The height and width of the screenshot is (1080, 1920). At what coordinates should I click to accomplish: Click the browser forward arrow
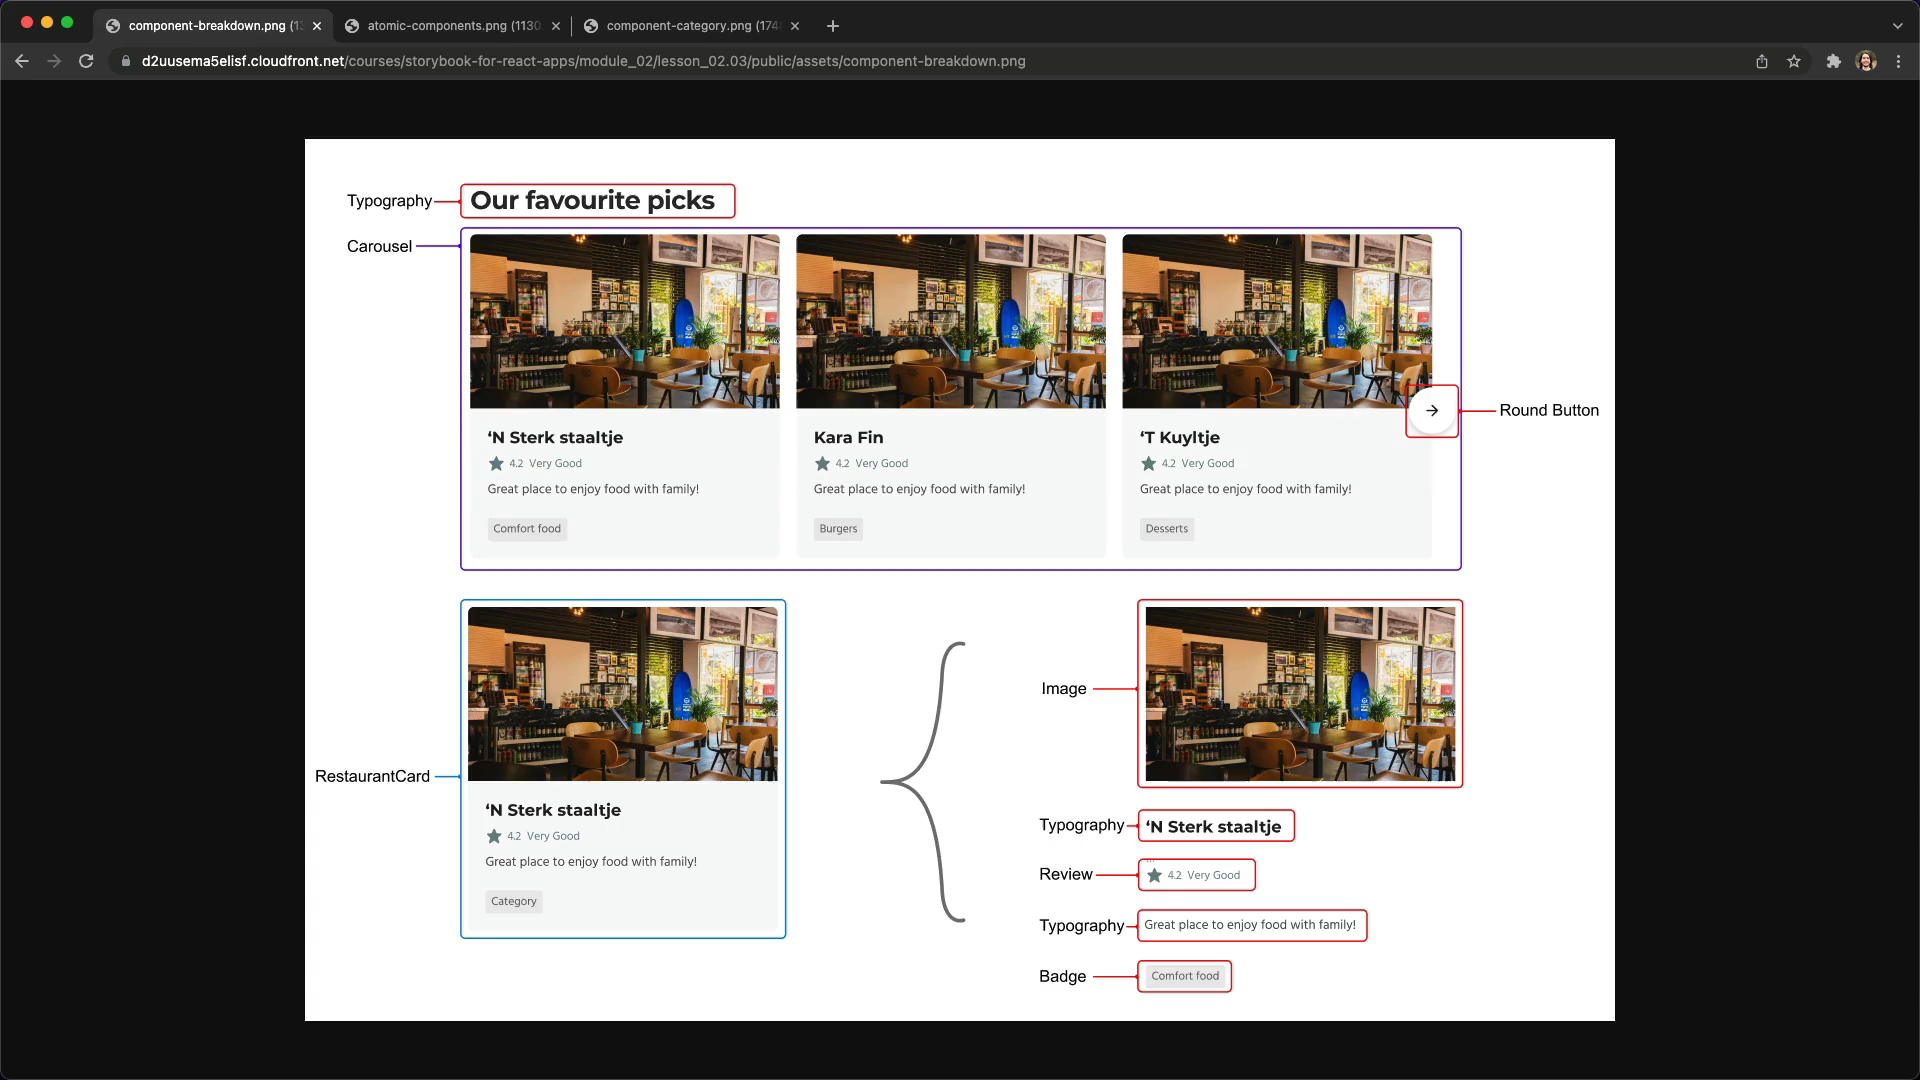pos(54,61)
